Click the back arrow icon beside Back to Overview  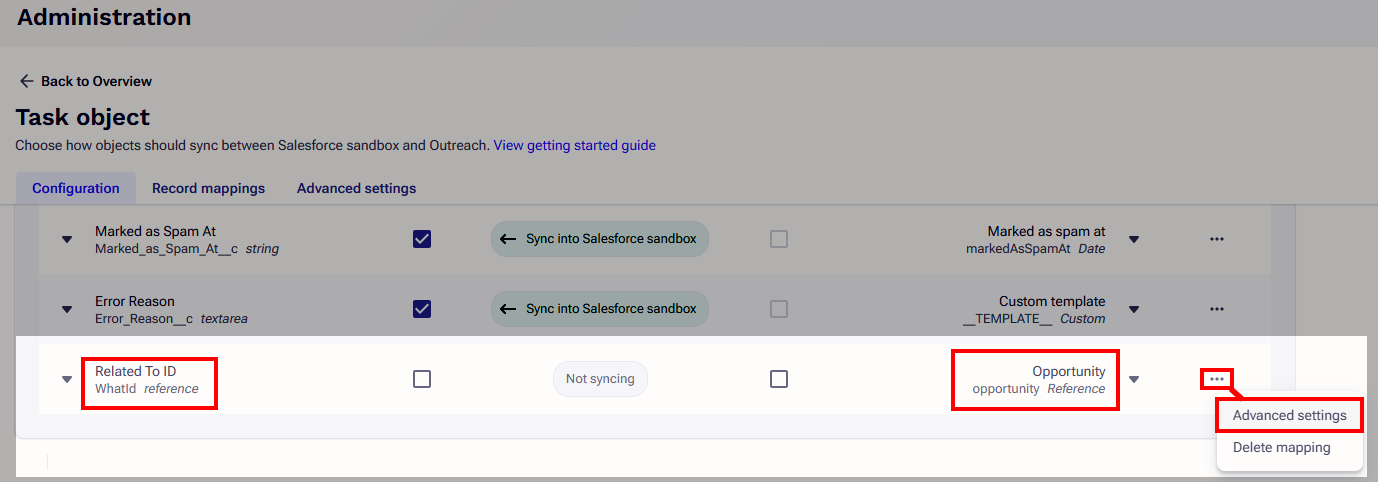[27, 81]
